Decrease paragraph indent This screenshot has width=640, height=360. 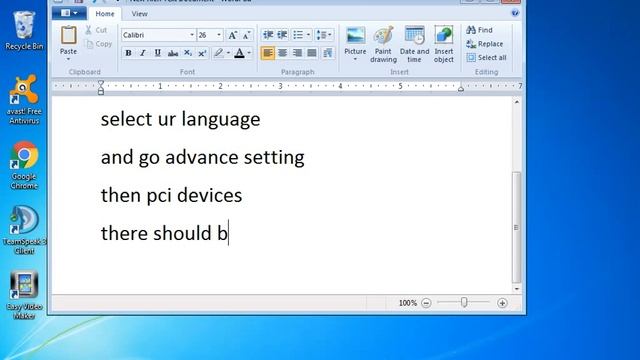pyautogui.click(x=268, y=35)
